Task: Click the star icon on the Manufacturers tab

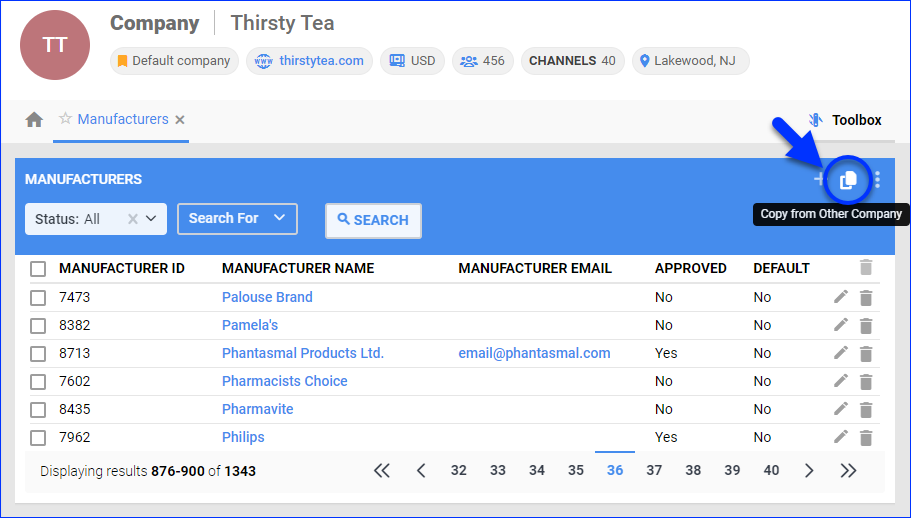Action: pyautogui.click(x=65, y=119)
